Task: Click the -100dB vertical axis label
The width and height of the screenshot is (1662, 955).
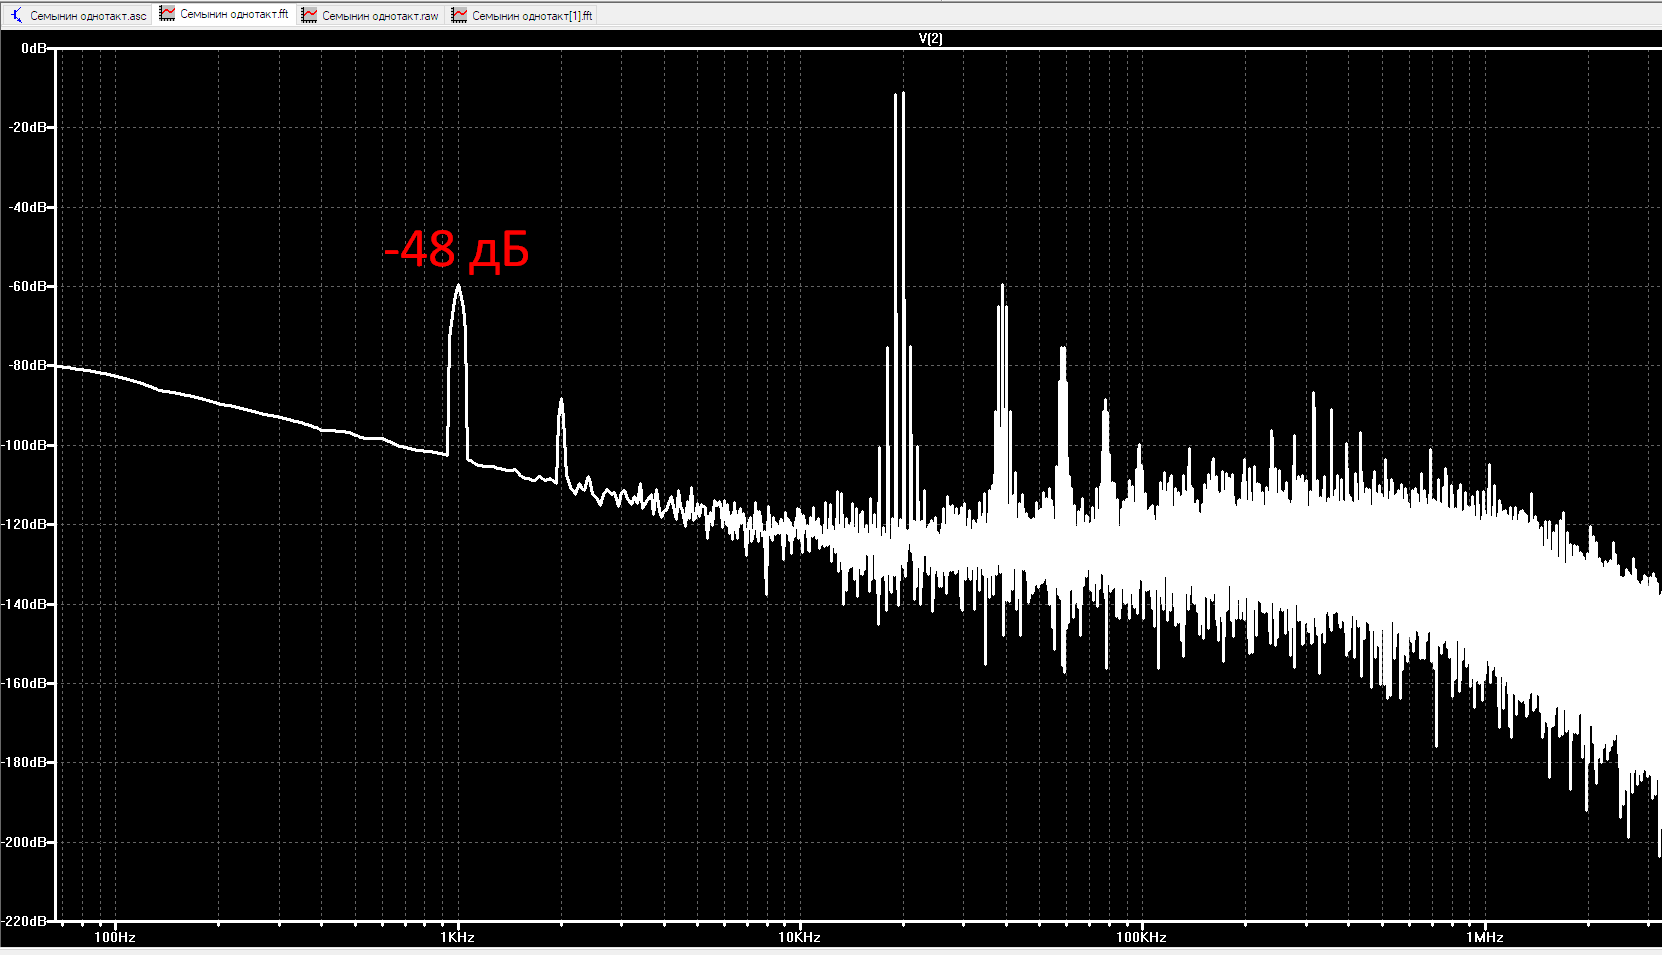Action: click(24, 445)
